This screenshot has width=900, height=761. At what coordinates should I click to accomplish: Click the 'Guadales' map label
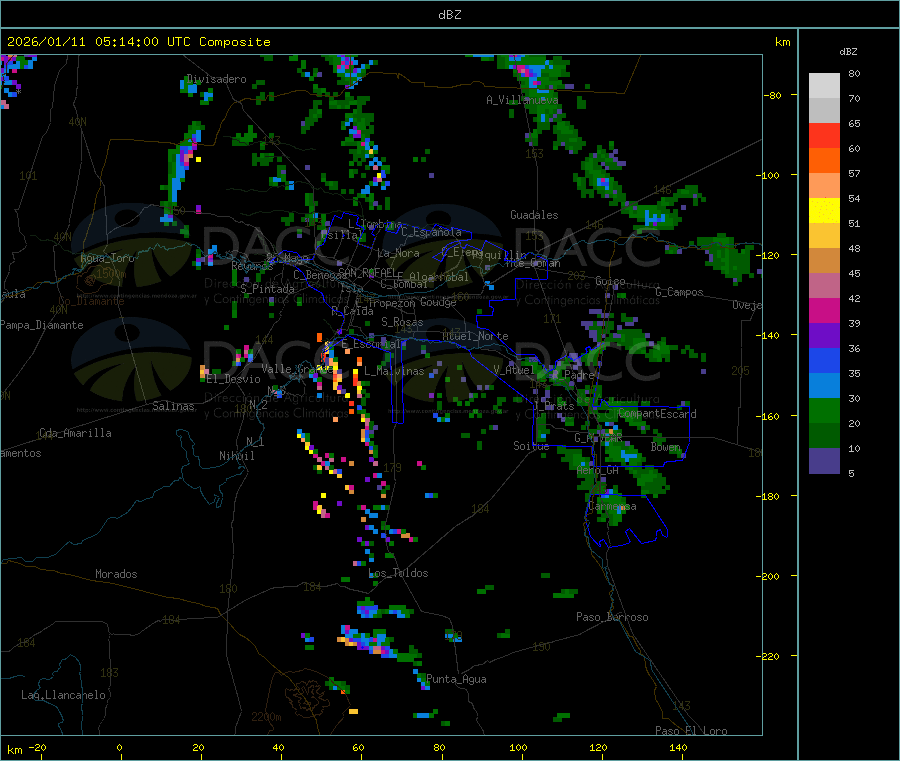(x=534, y=215)
